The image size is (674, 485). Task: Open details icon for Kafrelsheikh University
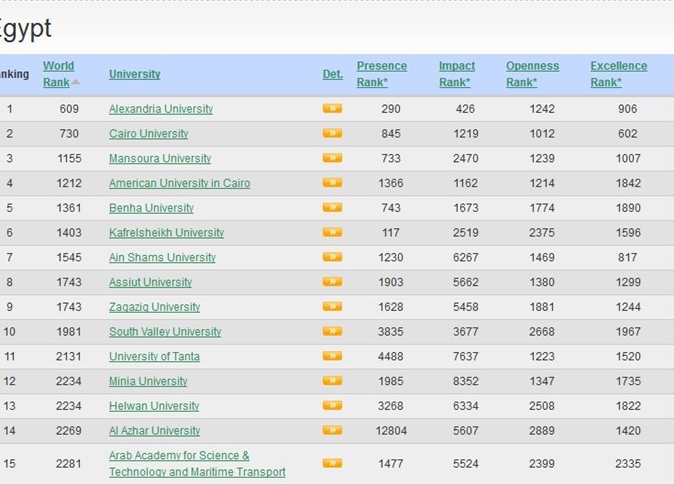332,232
